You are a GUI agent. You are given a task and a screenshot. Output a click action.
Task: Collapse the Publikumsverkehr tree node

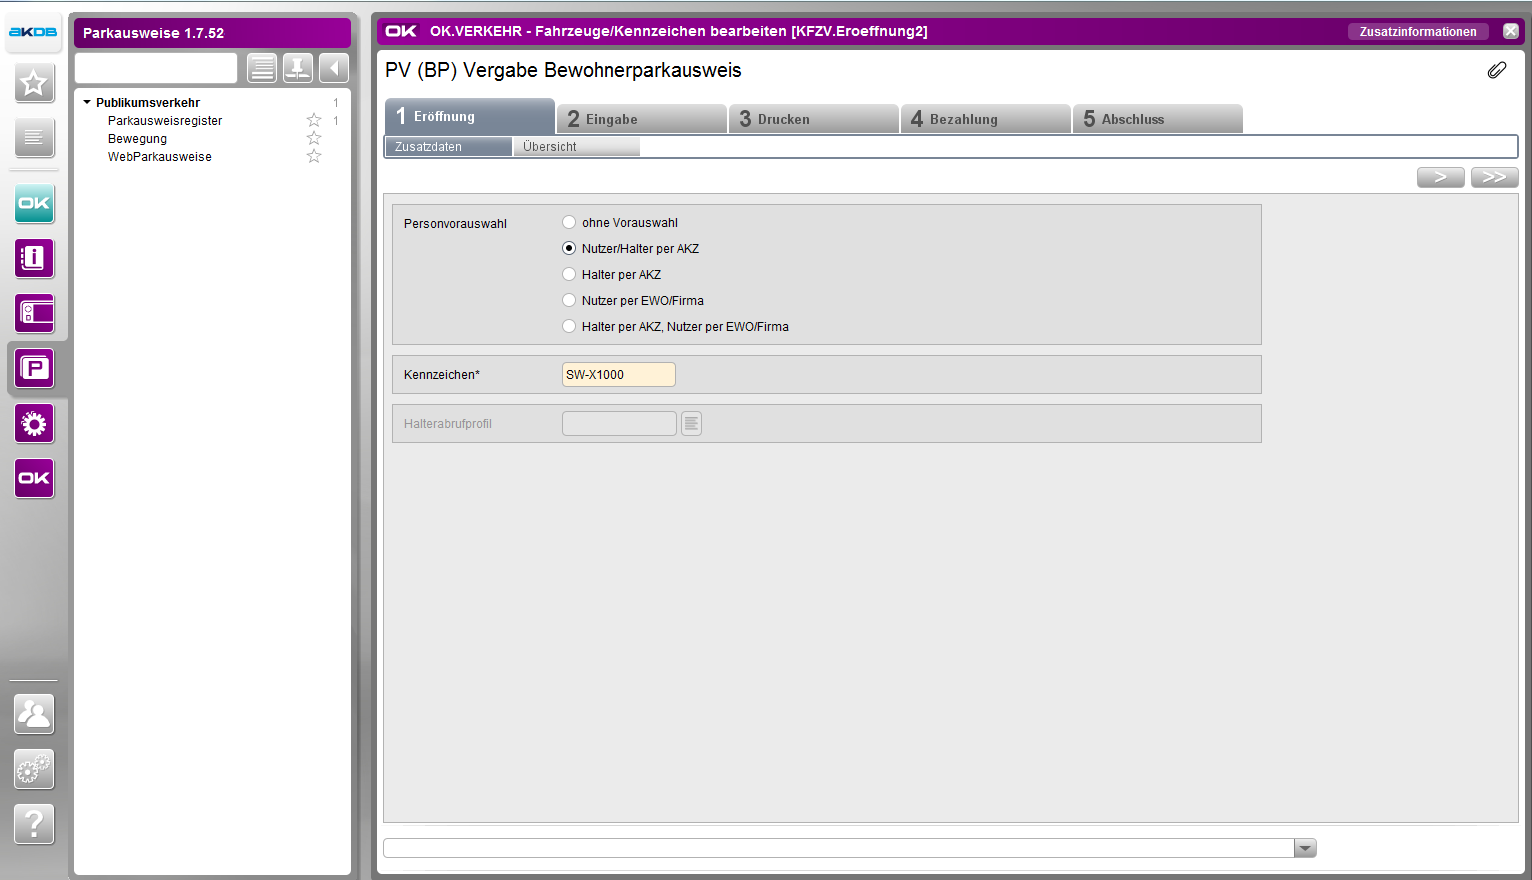point(87,102)
